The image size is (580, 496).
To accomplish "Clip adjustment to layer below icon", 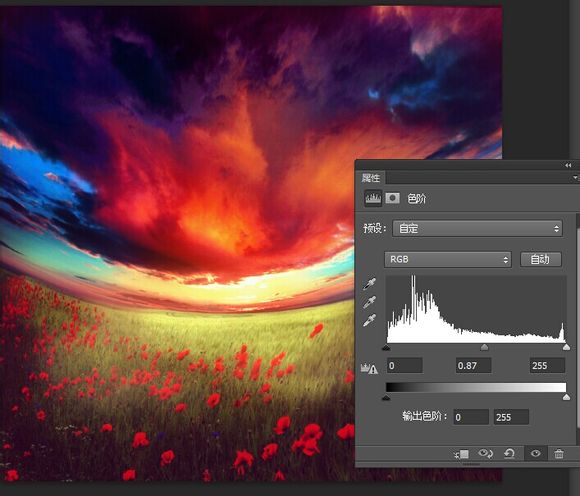I will click(x=462, y=454).
